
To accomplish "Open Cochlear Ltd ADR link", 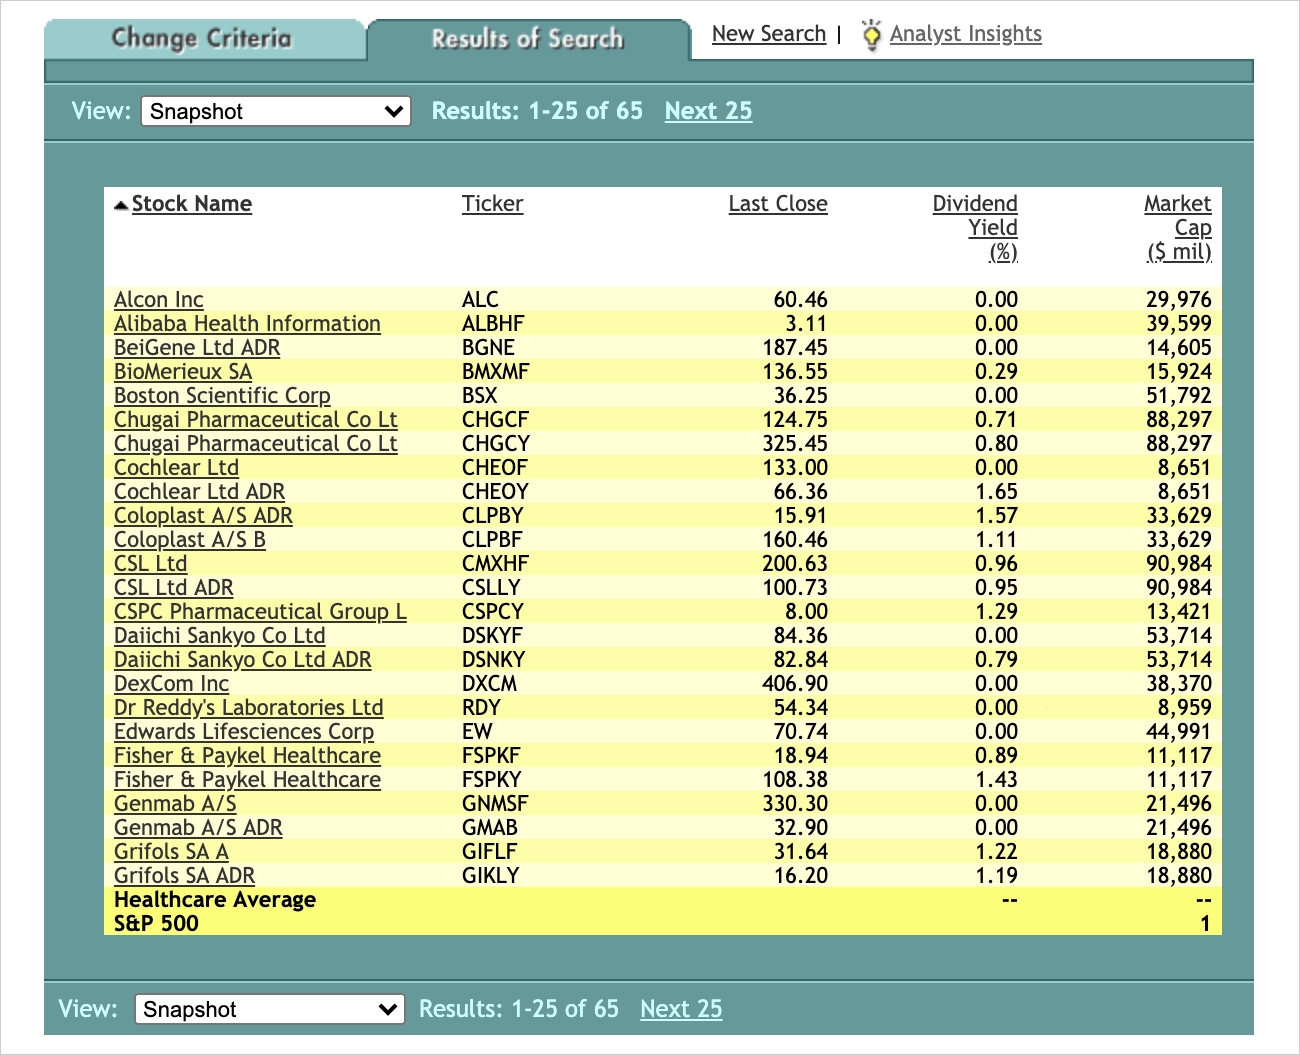I will click(199, 492).
